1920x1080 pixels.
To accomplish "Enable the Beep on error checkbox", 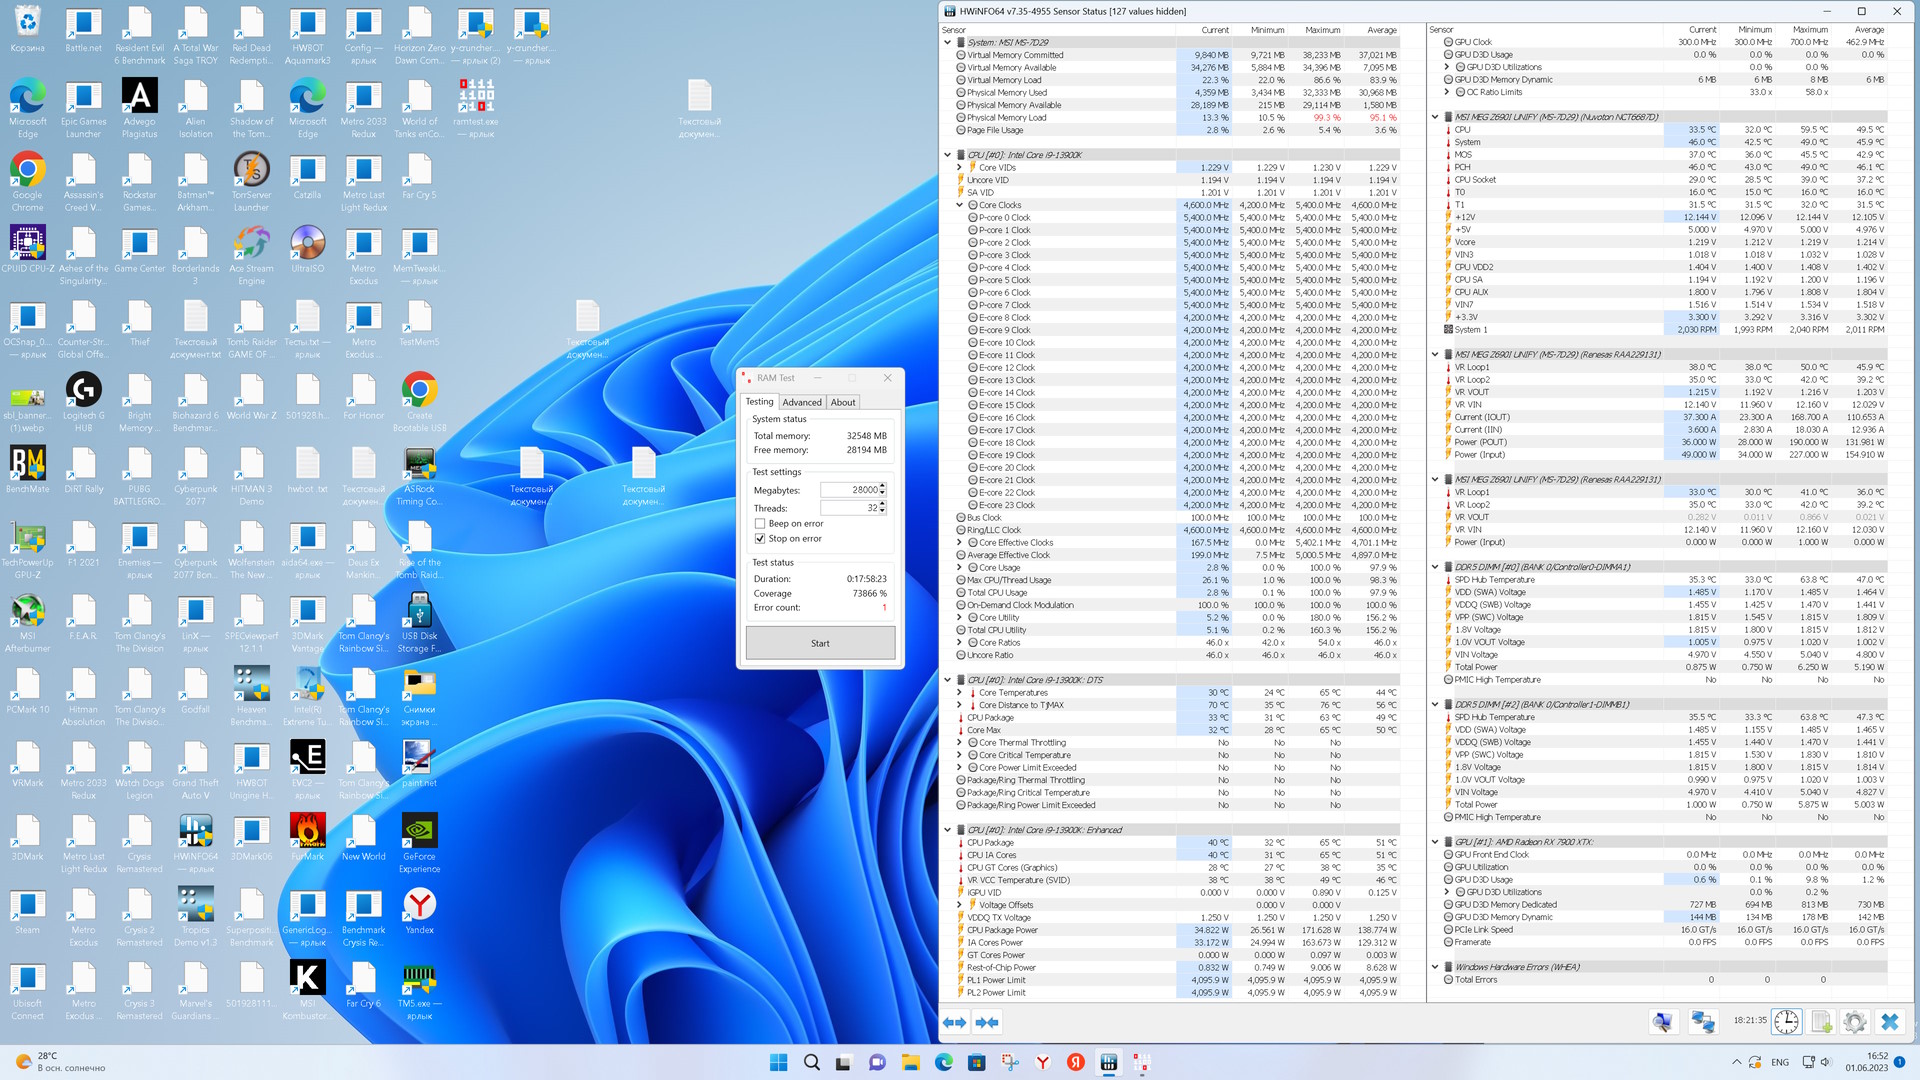I will [x=760, y=524].
